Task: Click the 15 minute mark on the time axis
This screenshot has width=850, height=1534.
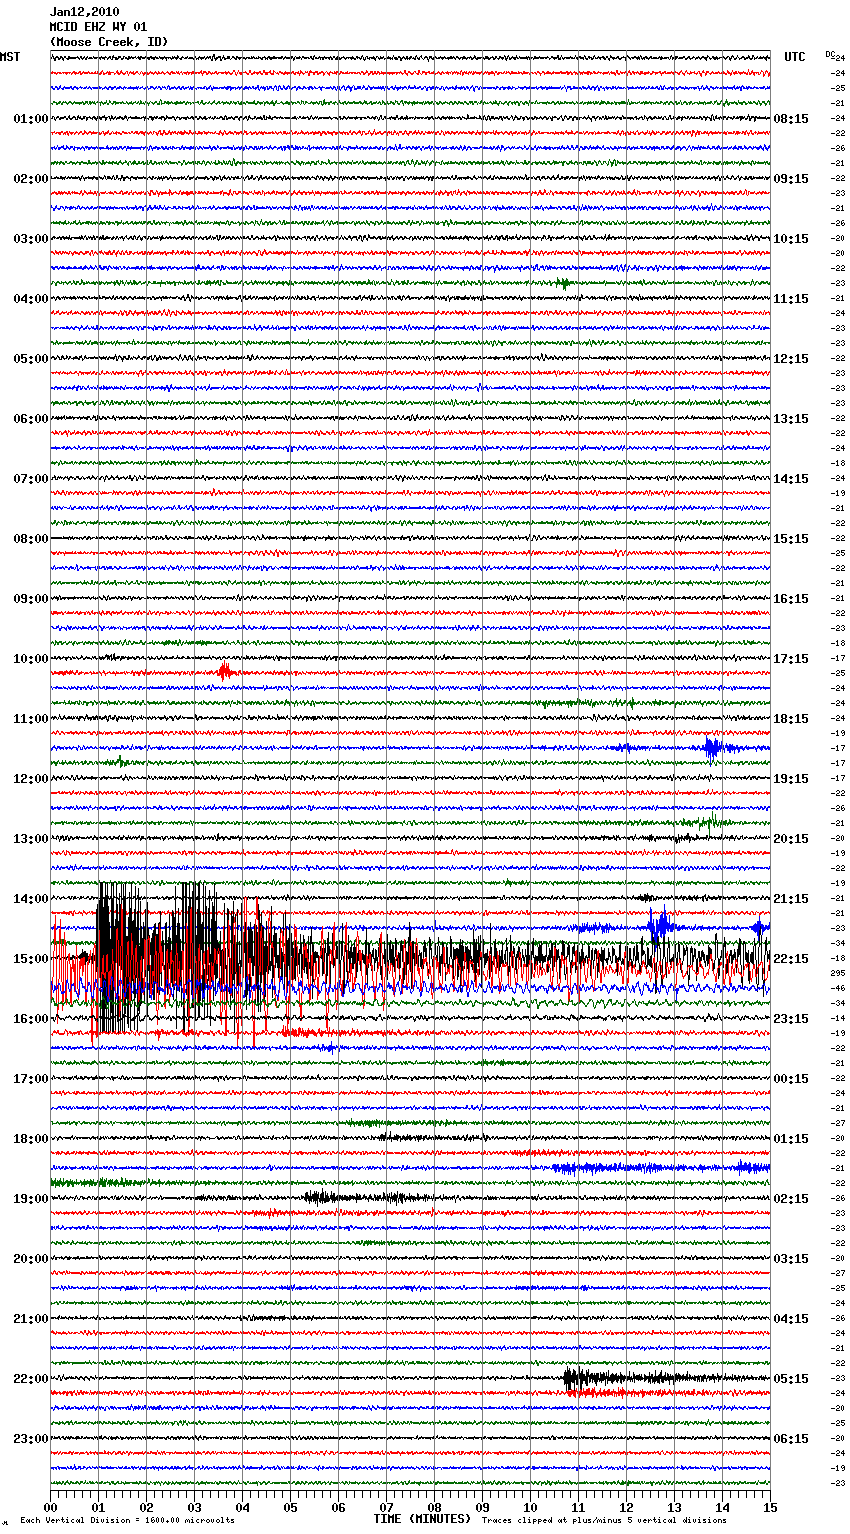Action: (770, 1507)
